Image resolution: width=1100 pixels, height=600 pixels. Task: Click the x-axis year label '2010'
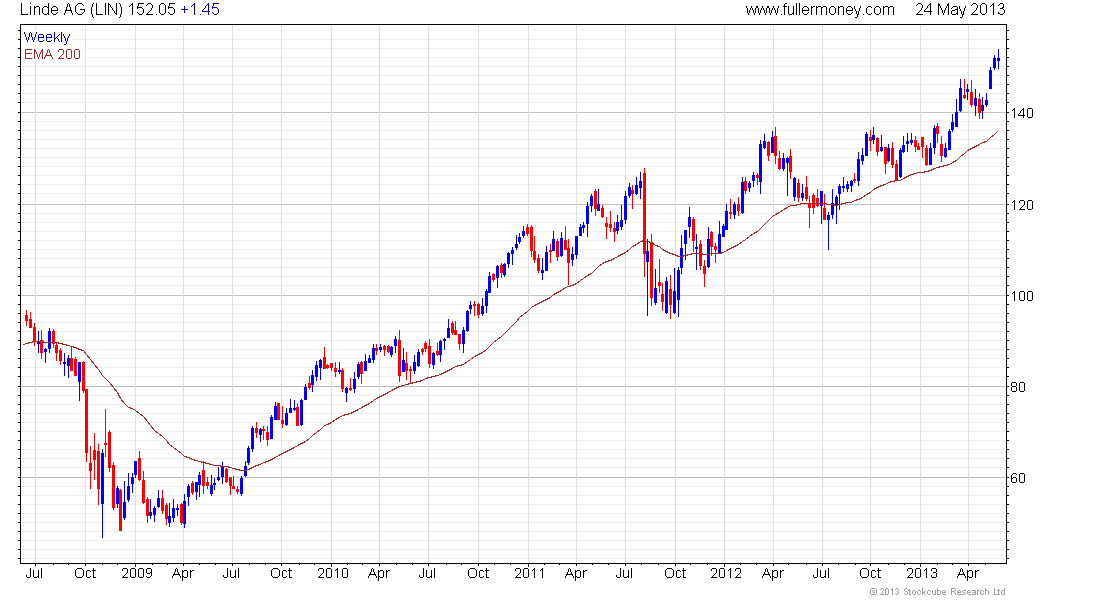(333, 573)
